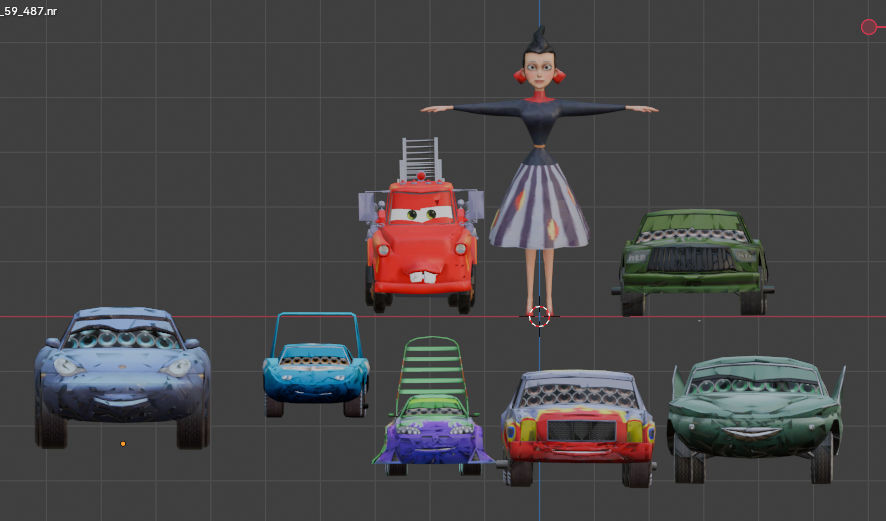
Task: Click the red X-axis navigation gizmo circle
Action: 868,27
